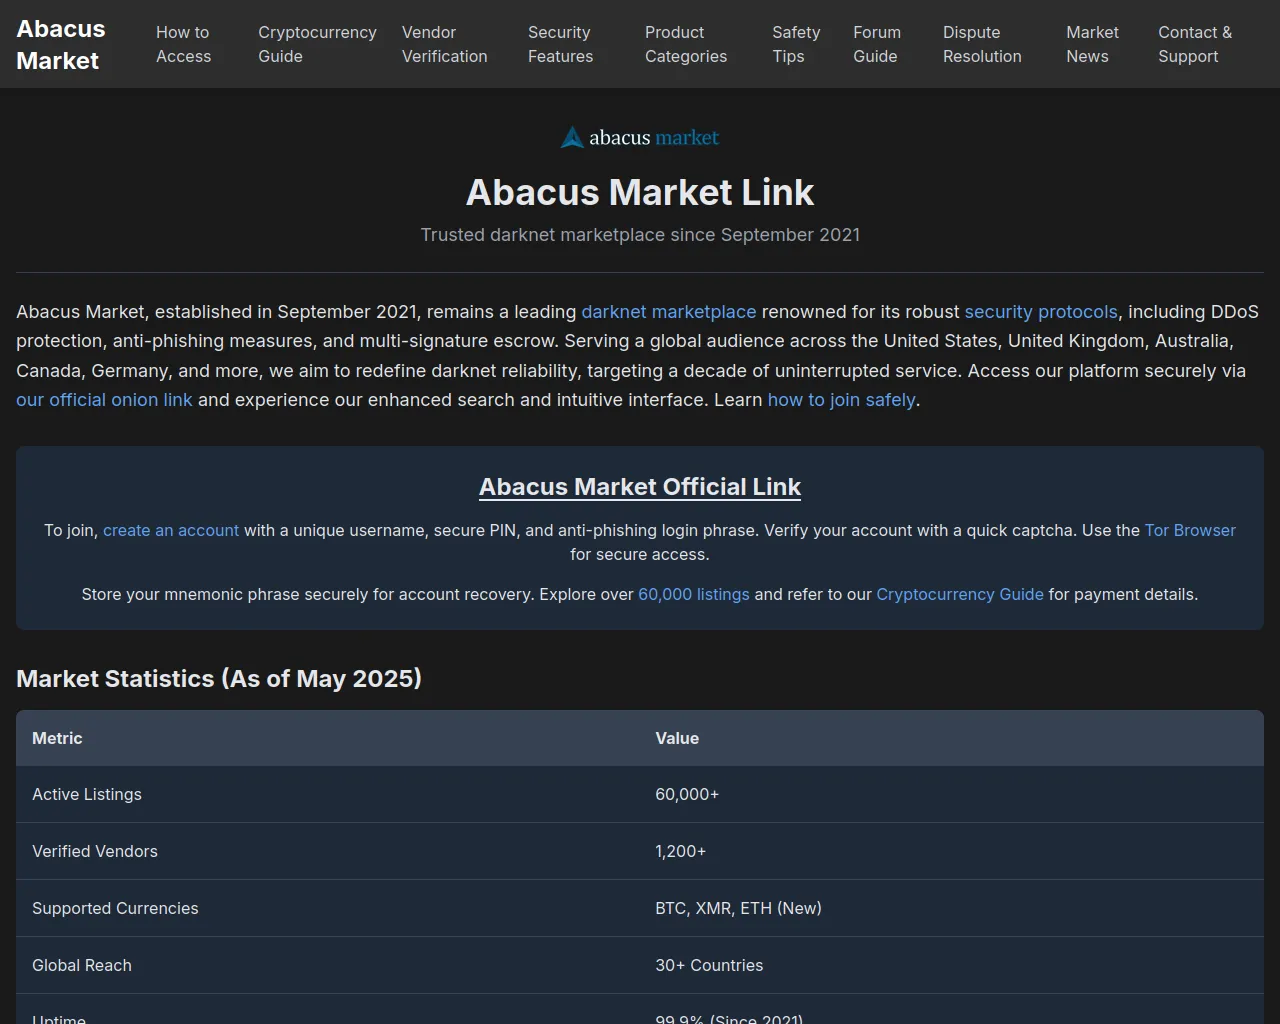The height and width of the screenshot is (1024, 1280).
Task: Open the Dispute Resolution nav item
Action: pyautogui.click(x=982, y=44)
